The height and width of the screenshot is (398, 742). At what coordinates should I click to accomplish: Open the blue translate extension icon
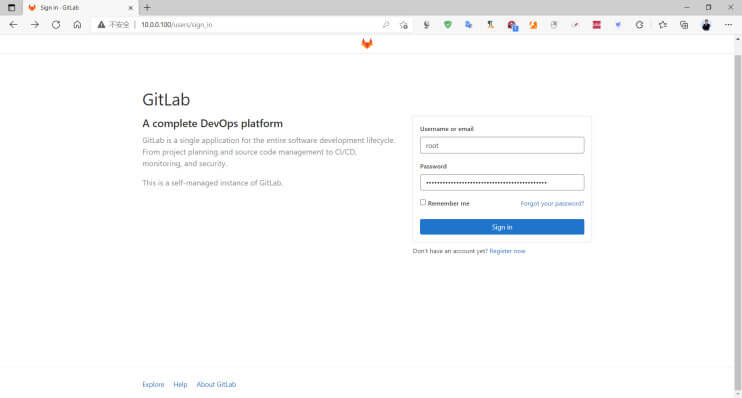tap(468, 25)
